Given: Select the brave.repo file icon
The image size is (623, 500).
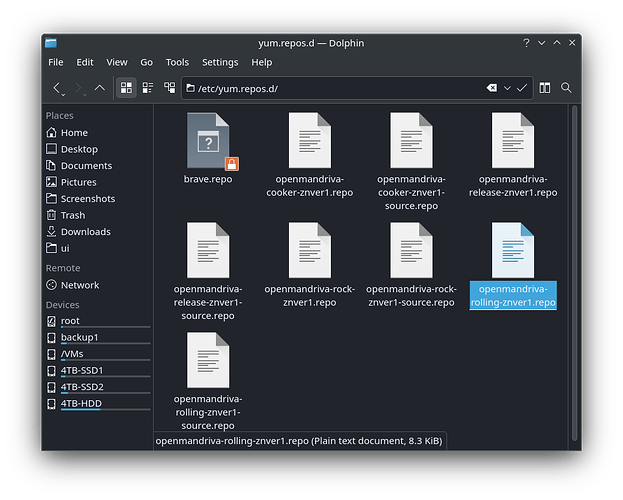Looking at the screenshot, I should 209,140.
